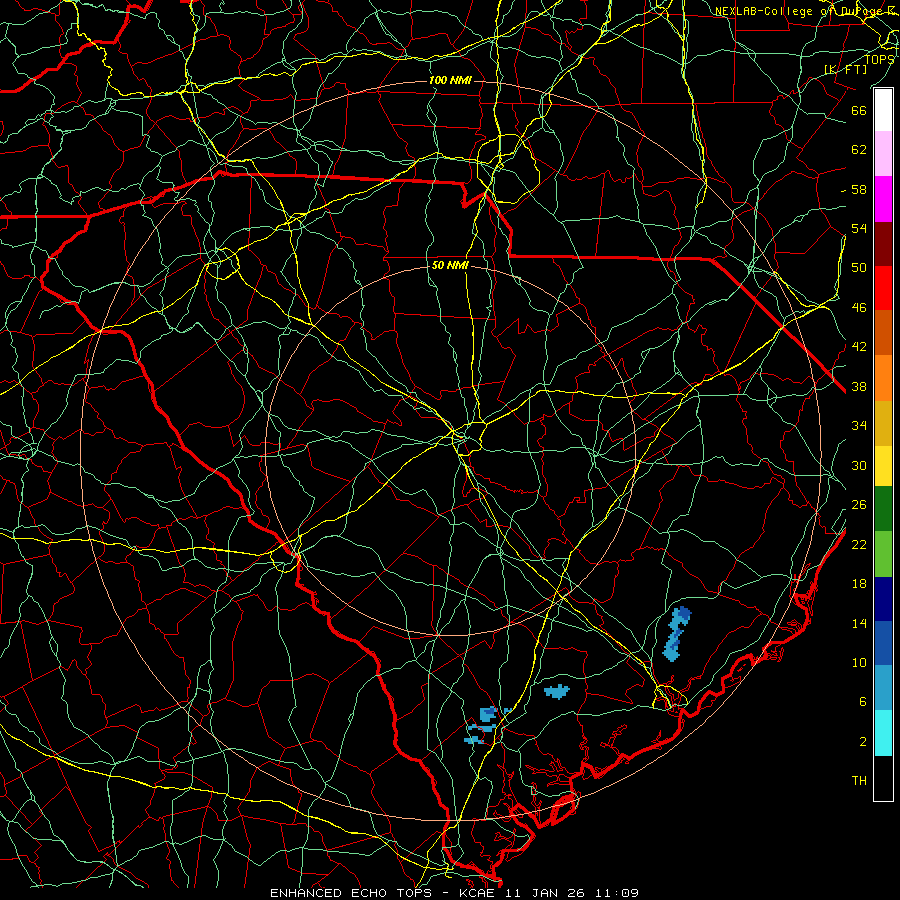Viewport: 900px width, 900px height.
Task: Click the "22" legend value
Action: 859,544
